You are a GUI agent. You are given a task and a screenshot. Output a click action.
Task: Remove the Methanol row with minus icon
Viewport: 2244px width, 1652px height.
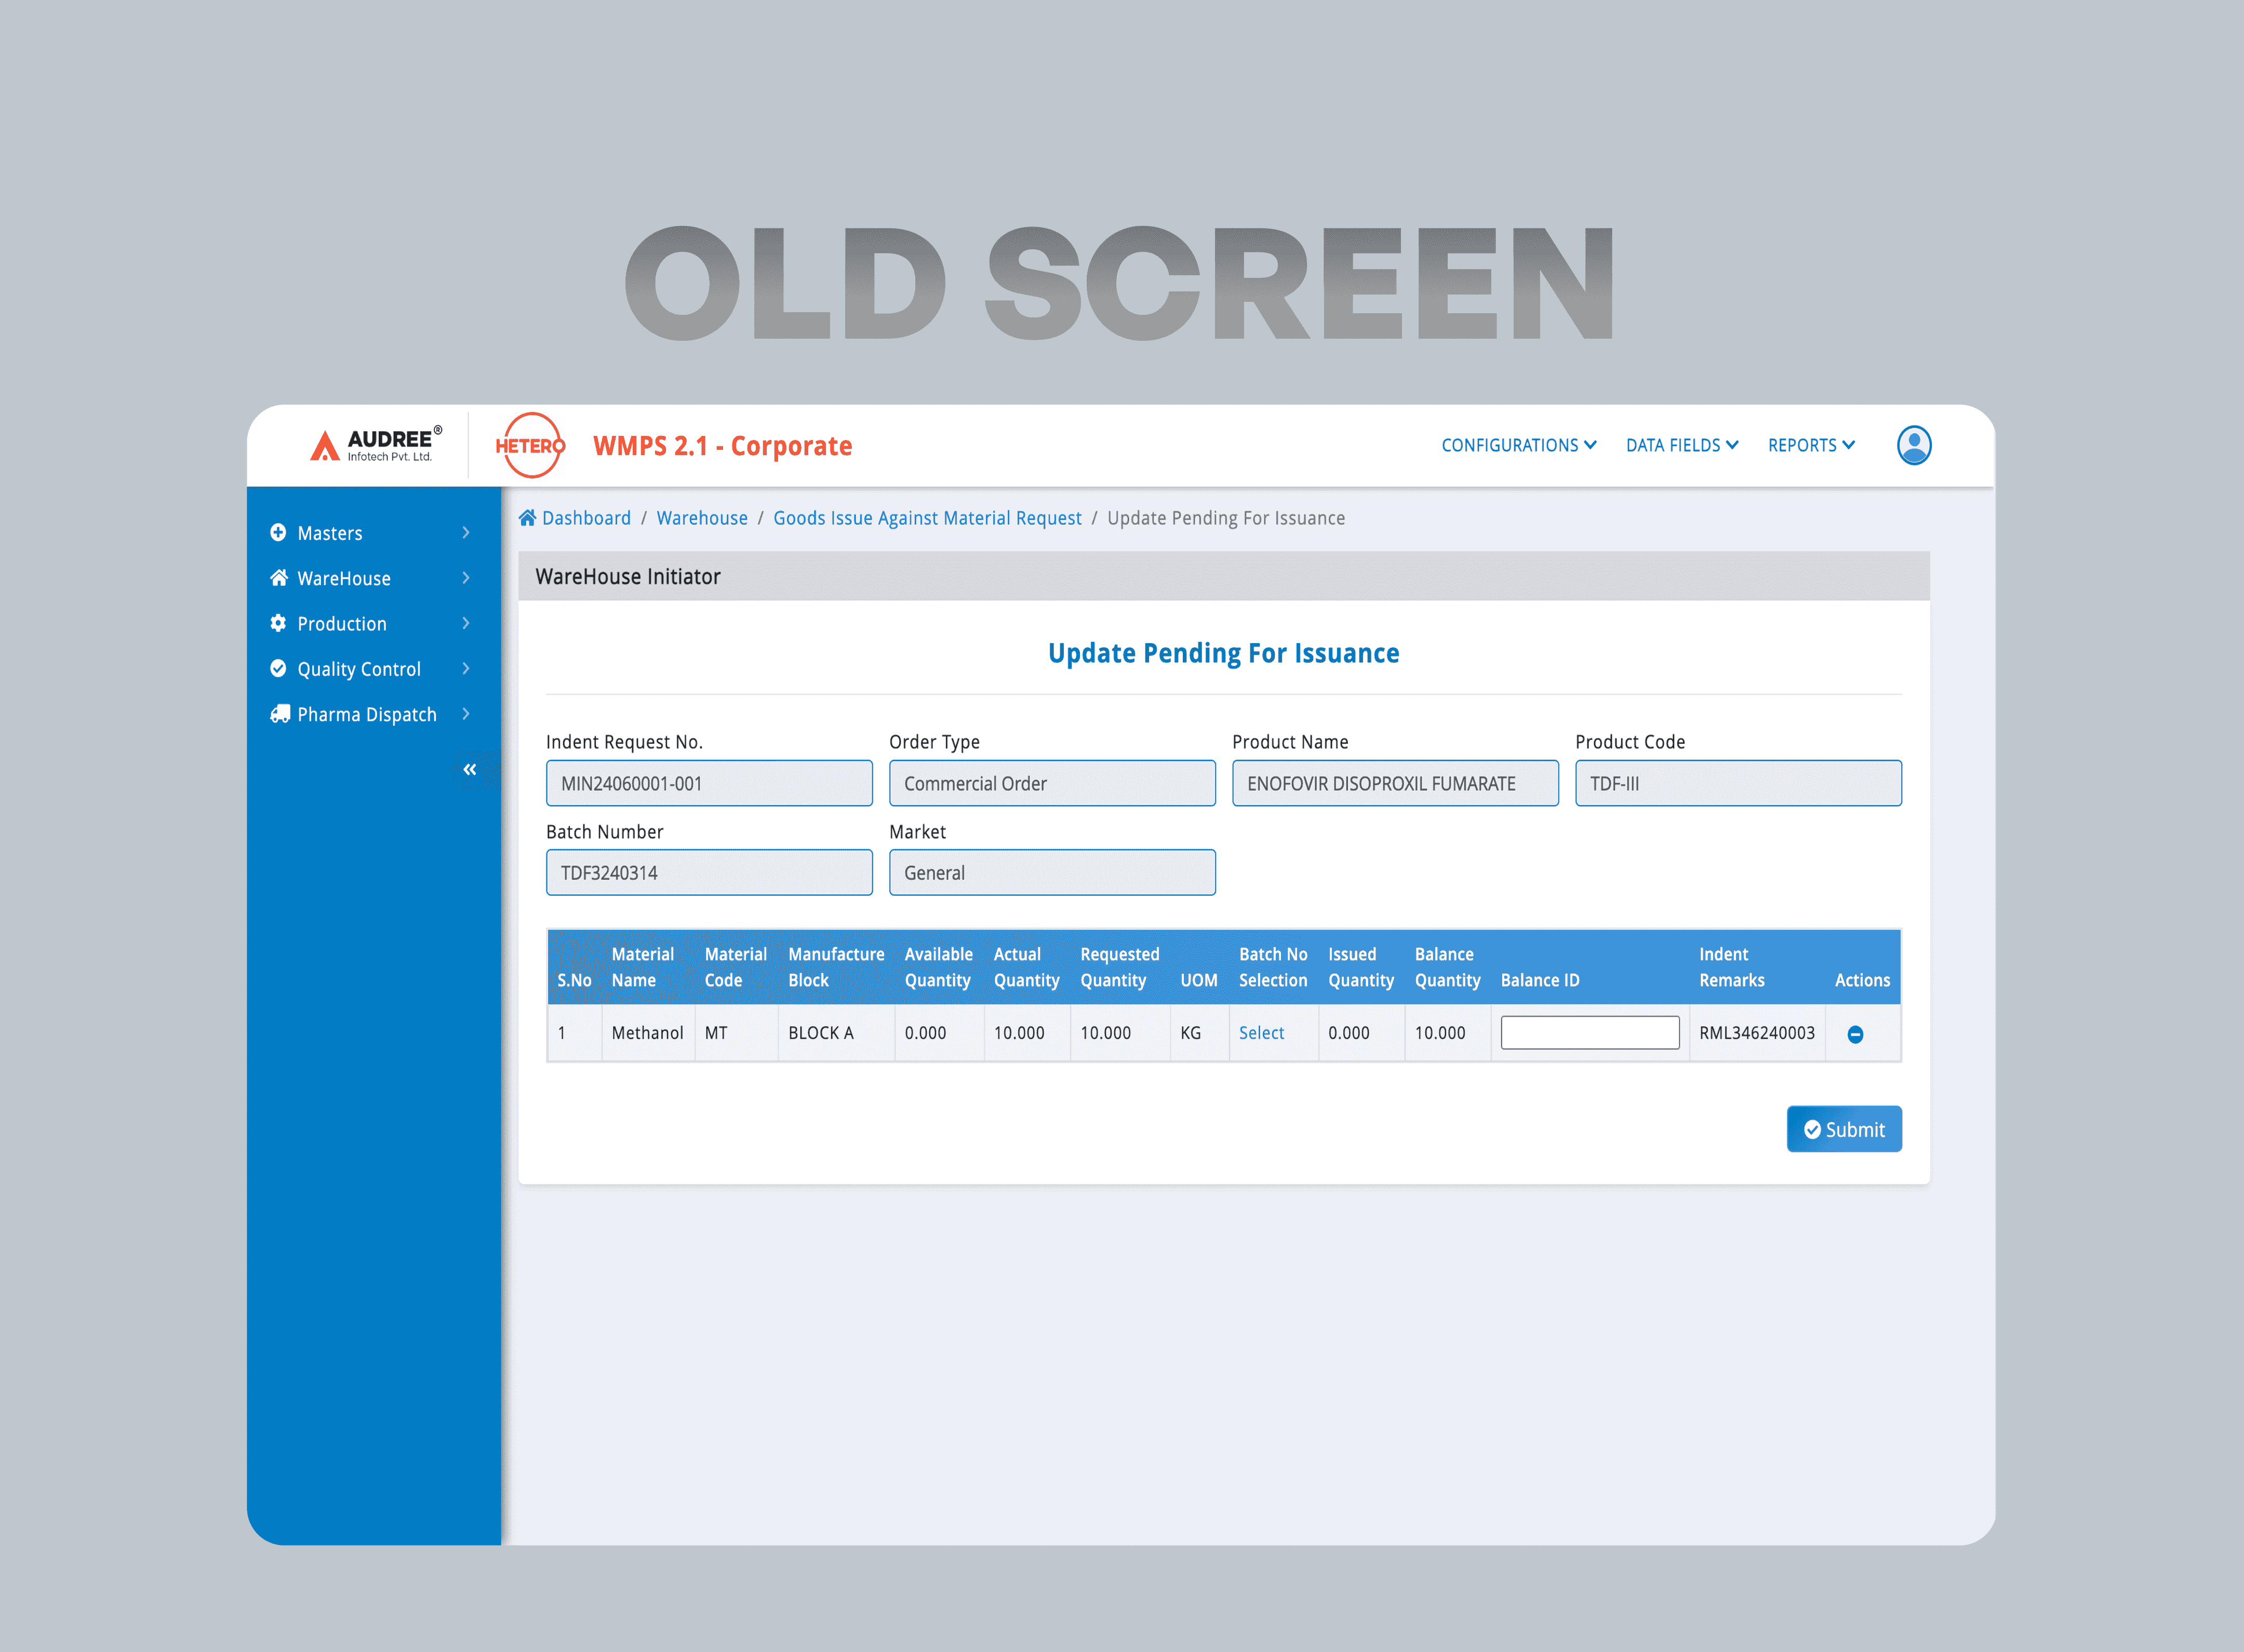pos(1854,1034)
